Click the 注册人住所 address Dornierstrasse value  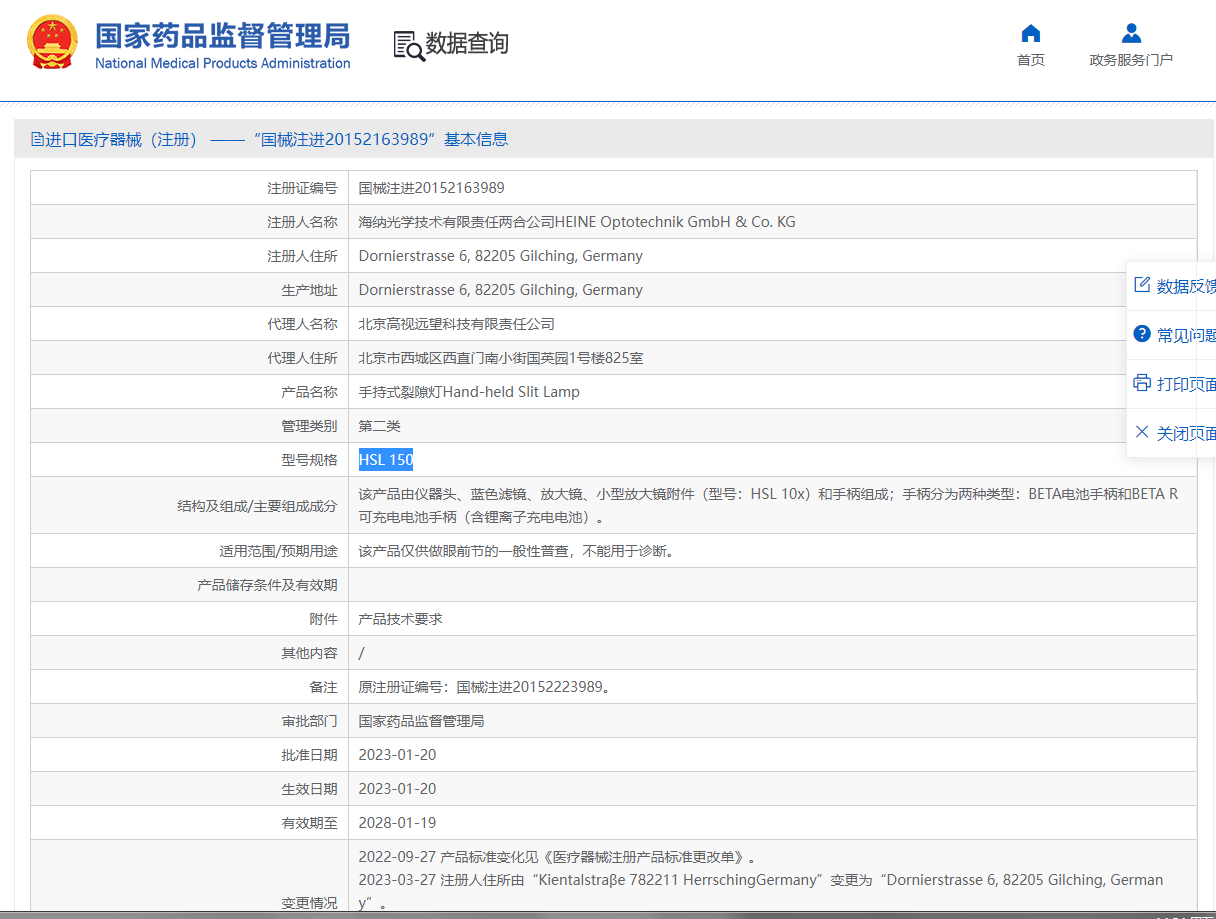coord(501,256)
